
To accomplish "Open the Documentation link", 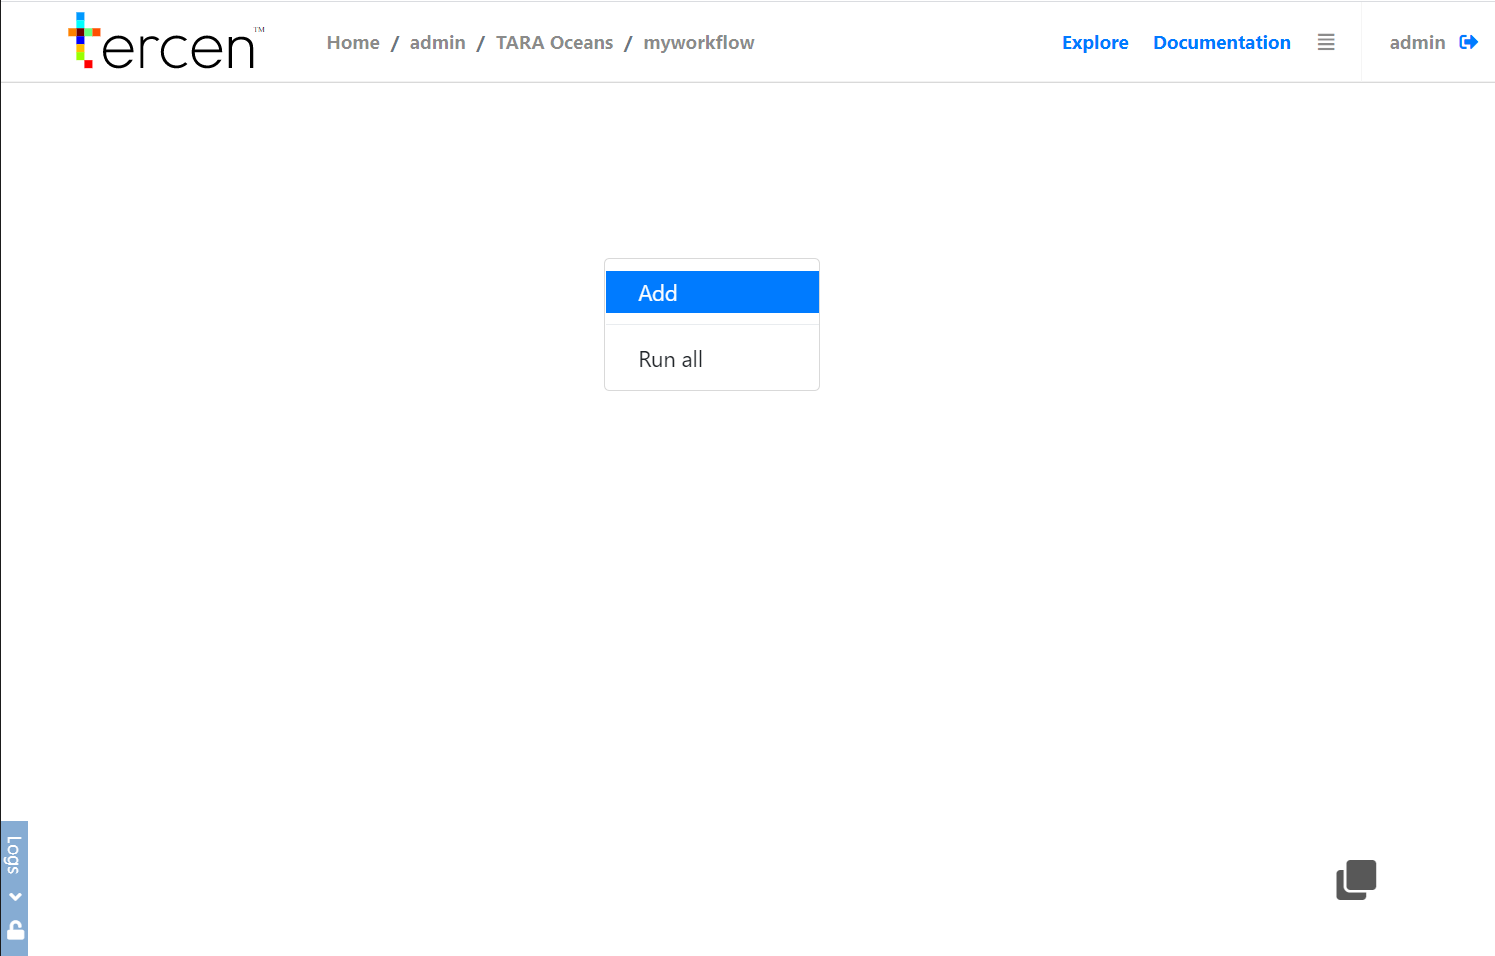I will [1222, 43].
